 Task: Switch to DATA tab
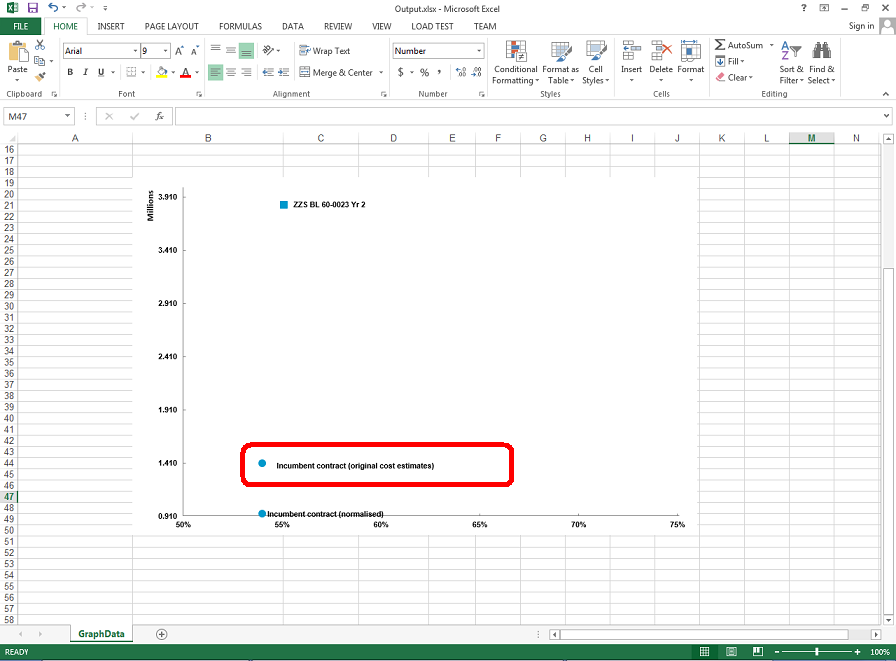pos(293,26)
